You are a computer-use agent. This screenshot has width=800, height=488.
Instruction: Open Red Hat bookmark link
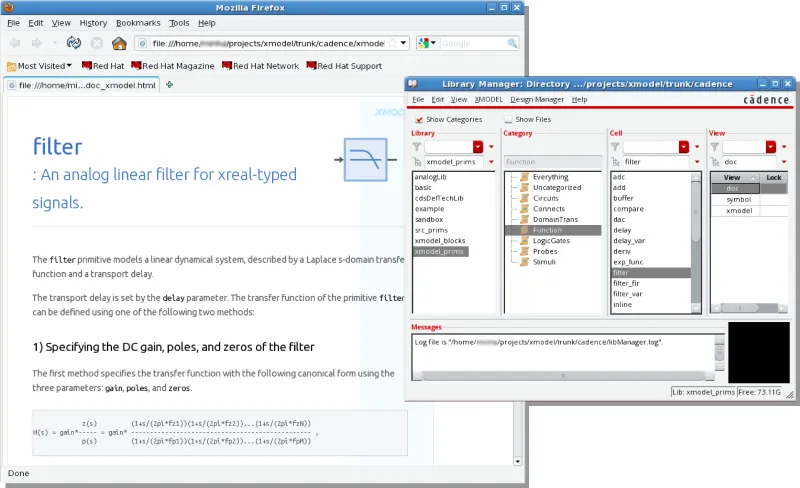[103, 66]
